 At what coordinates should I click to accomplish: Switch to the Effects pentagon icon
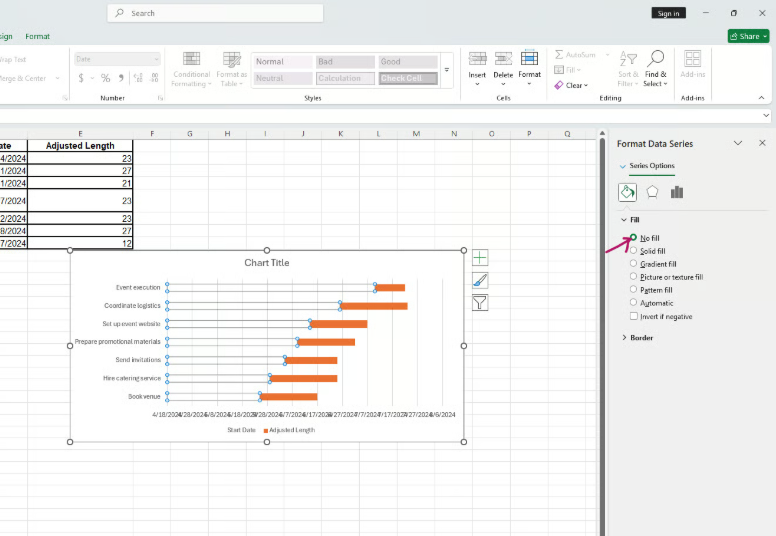(x=652, y=192)
